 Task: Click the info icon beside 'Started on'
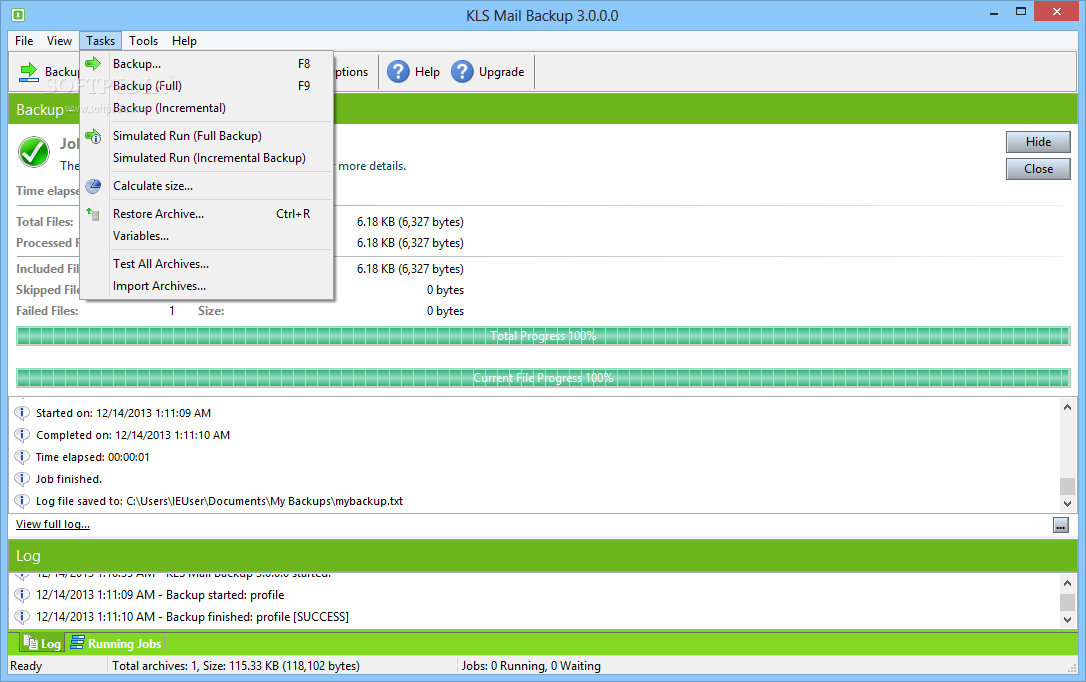click(x=22, y=413)
